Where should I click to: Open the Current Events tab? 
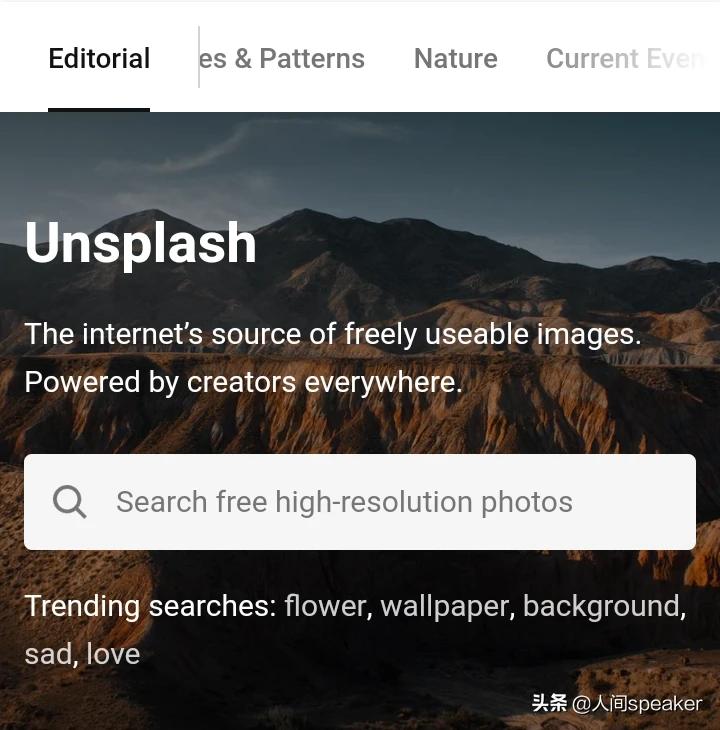pos(625,59)
